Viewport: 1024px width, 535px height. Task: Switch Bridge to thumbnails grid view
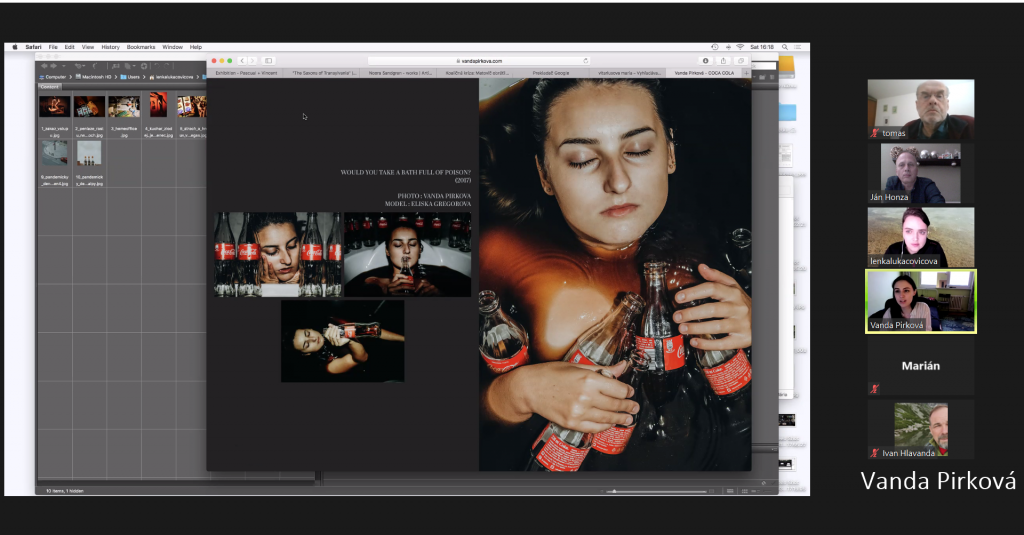(744, 491)
